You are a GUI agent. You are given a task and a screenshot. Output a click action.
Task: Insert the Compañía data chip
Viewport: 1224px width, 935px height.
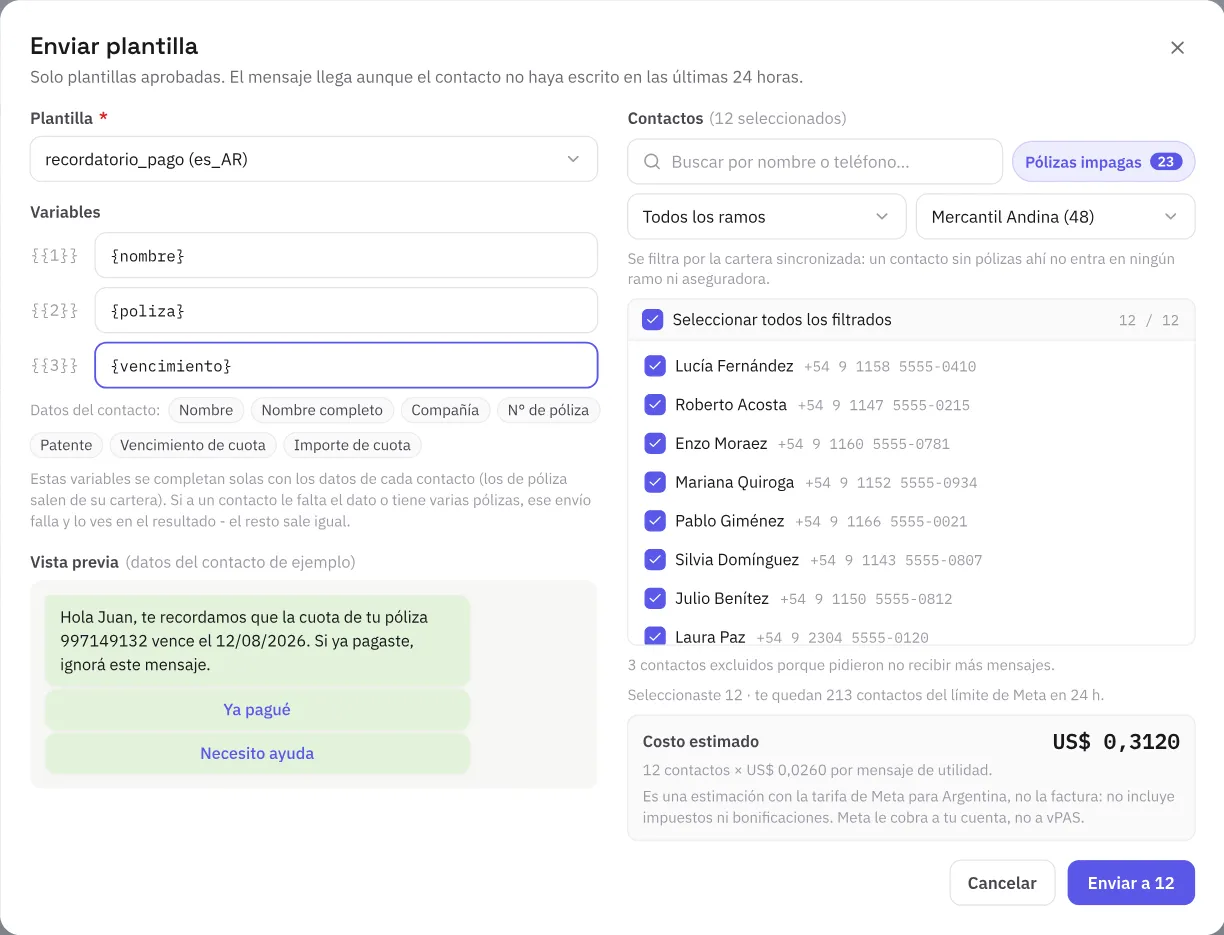[445, 410]
